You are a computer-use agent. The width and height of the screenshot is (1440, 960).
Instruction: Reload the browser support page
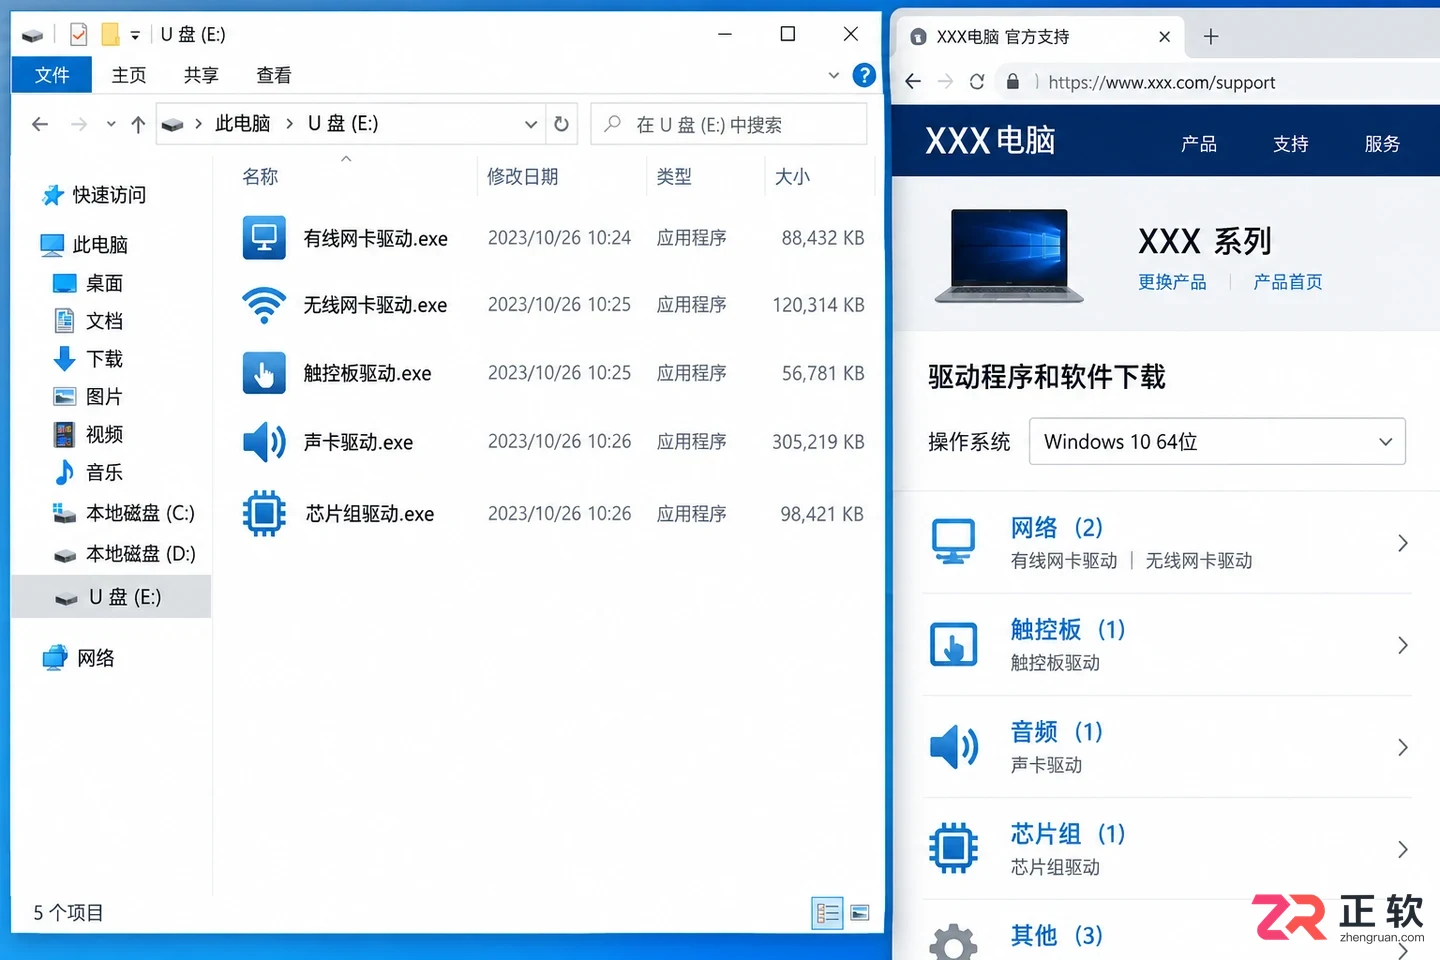(x=977, y=82)
